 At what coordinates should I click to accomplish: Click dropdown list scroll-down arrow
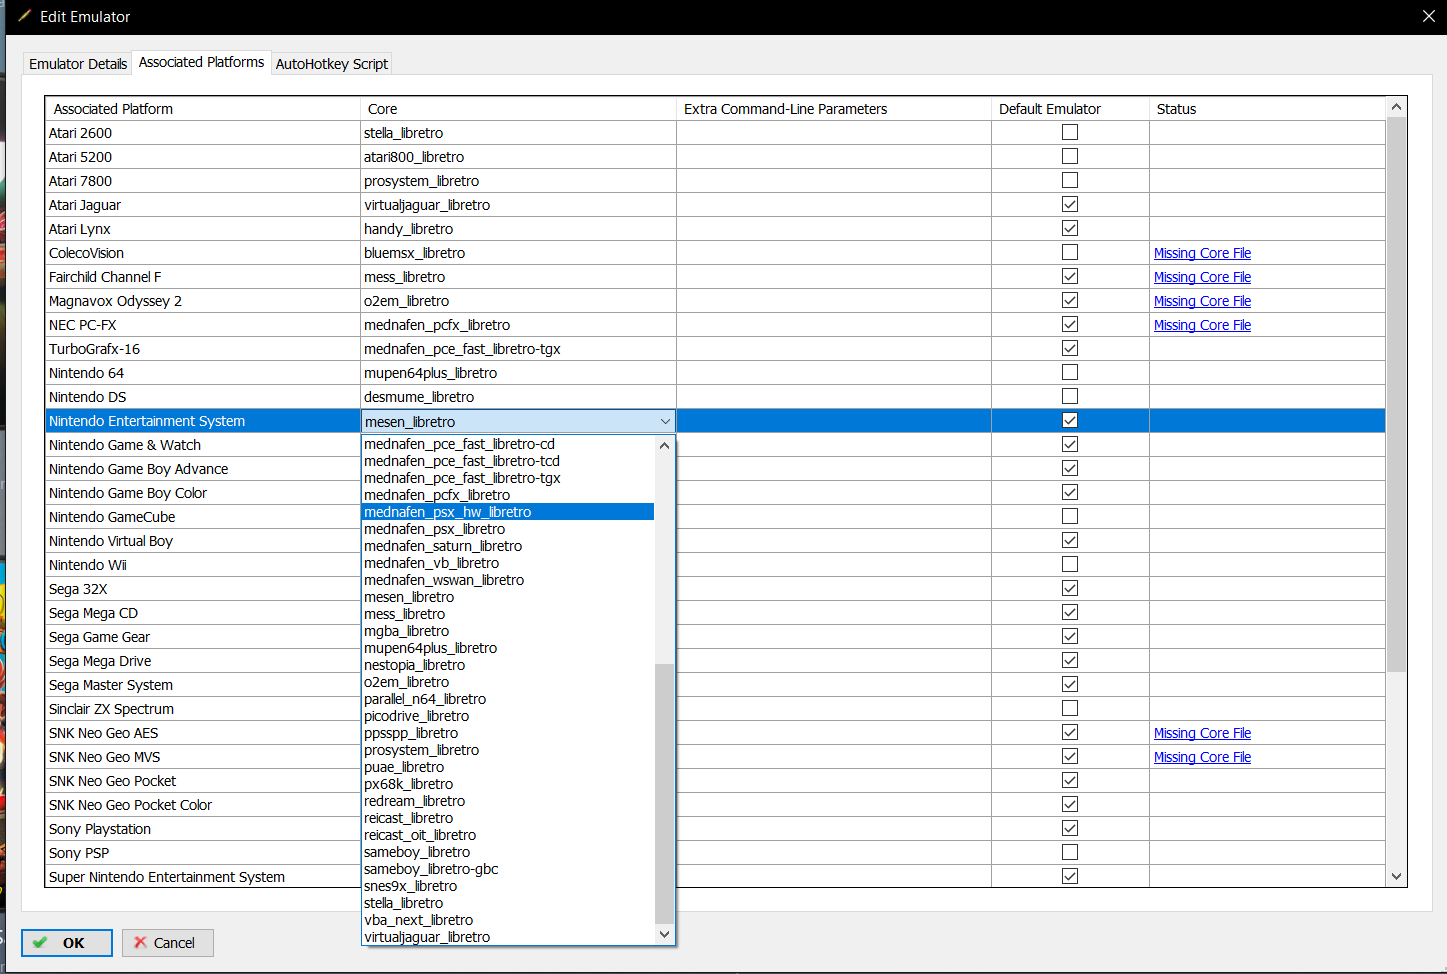click(x=665, y=934)
